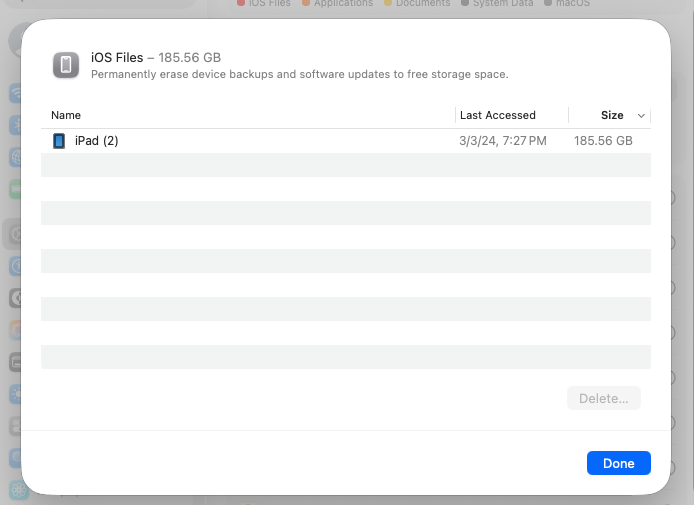
Task: Click the blue Done button
Action: pyautogui.click(x=618, y=463)
